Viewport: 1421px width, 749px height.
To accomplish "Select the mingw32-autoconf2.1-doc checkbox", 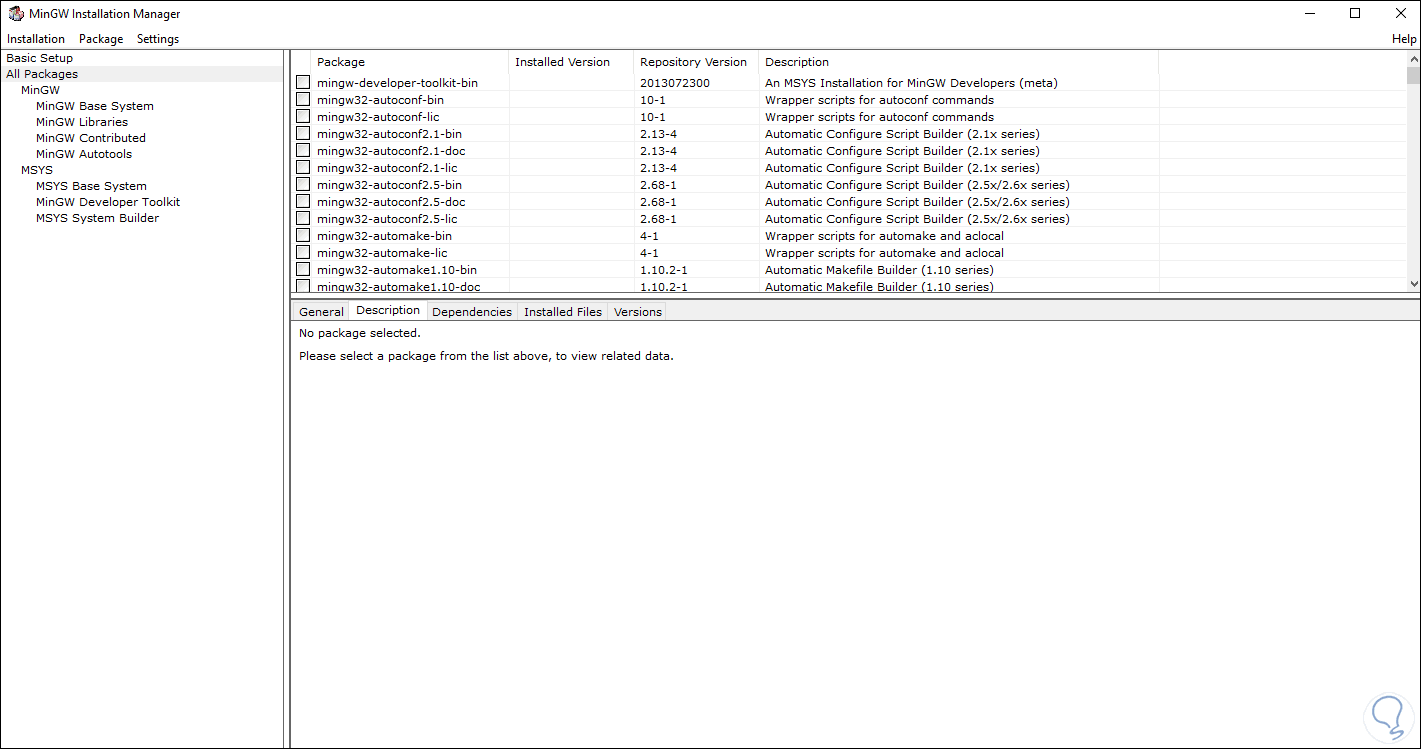I will pos(303,151).
